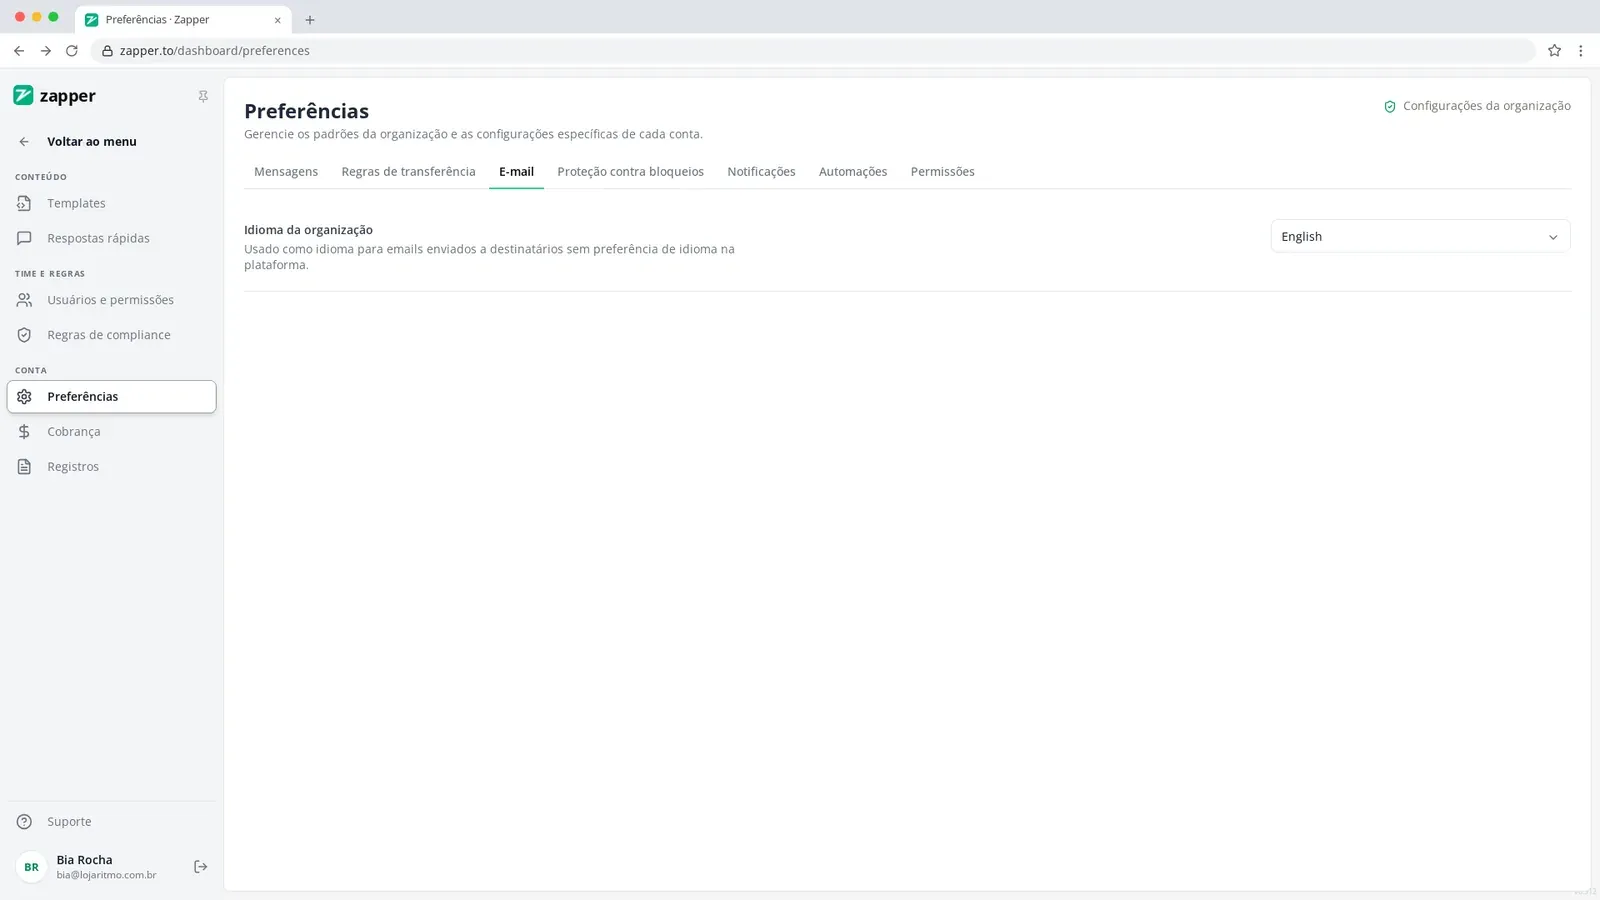Open a new browser tab

pos(310,20)
